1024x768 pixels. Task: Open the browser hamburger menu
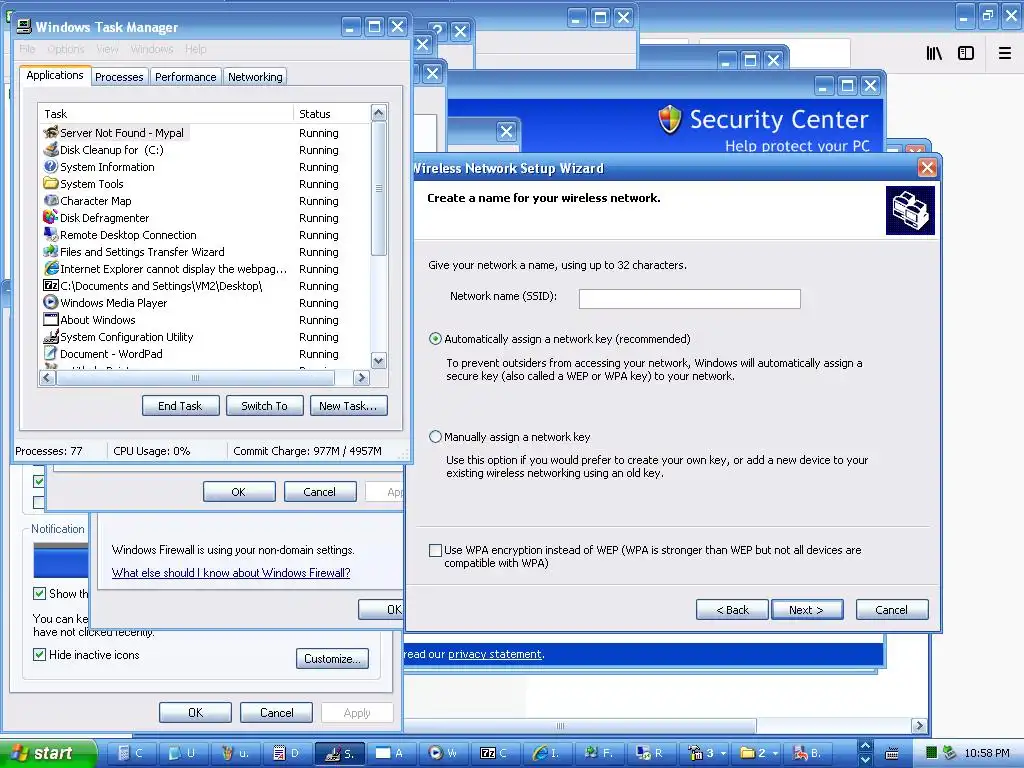1005,53
